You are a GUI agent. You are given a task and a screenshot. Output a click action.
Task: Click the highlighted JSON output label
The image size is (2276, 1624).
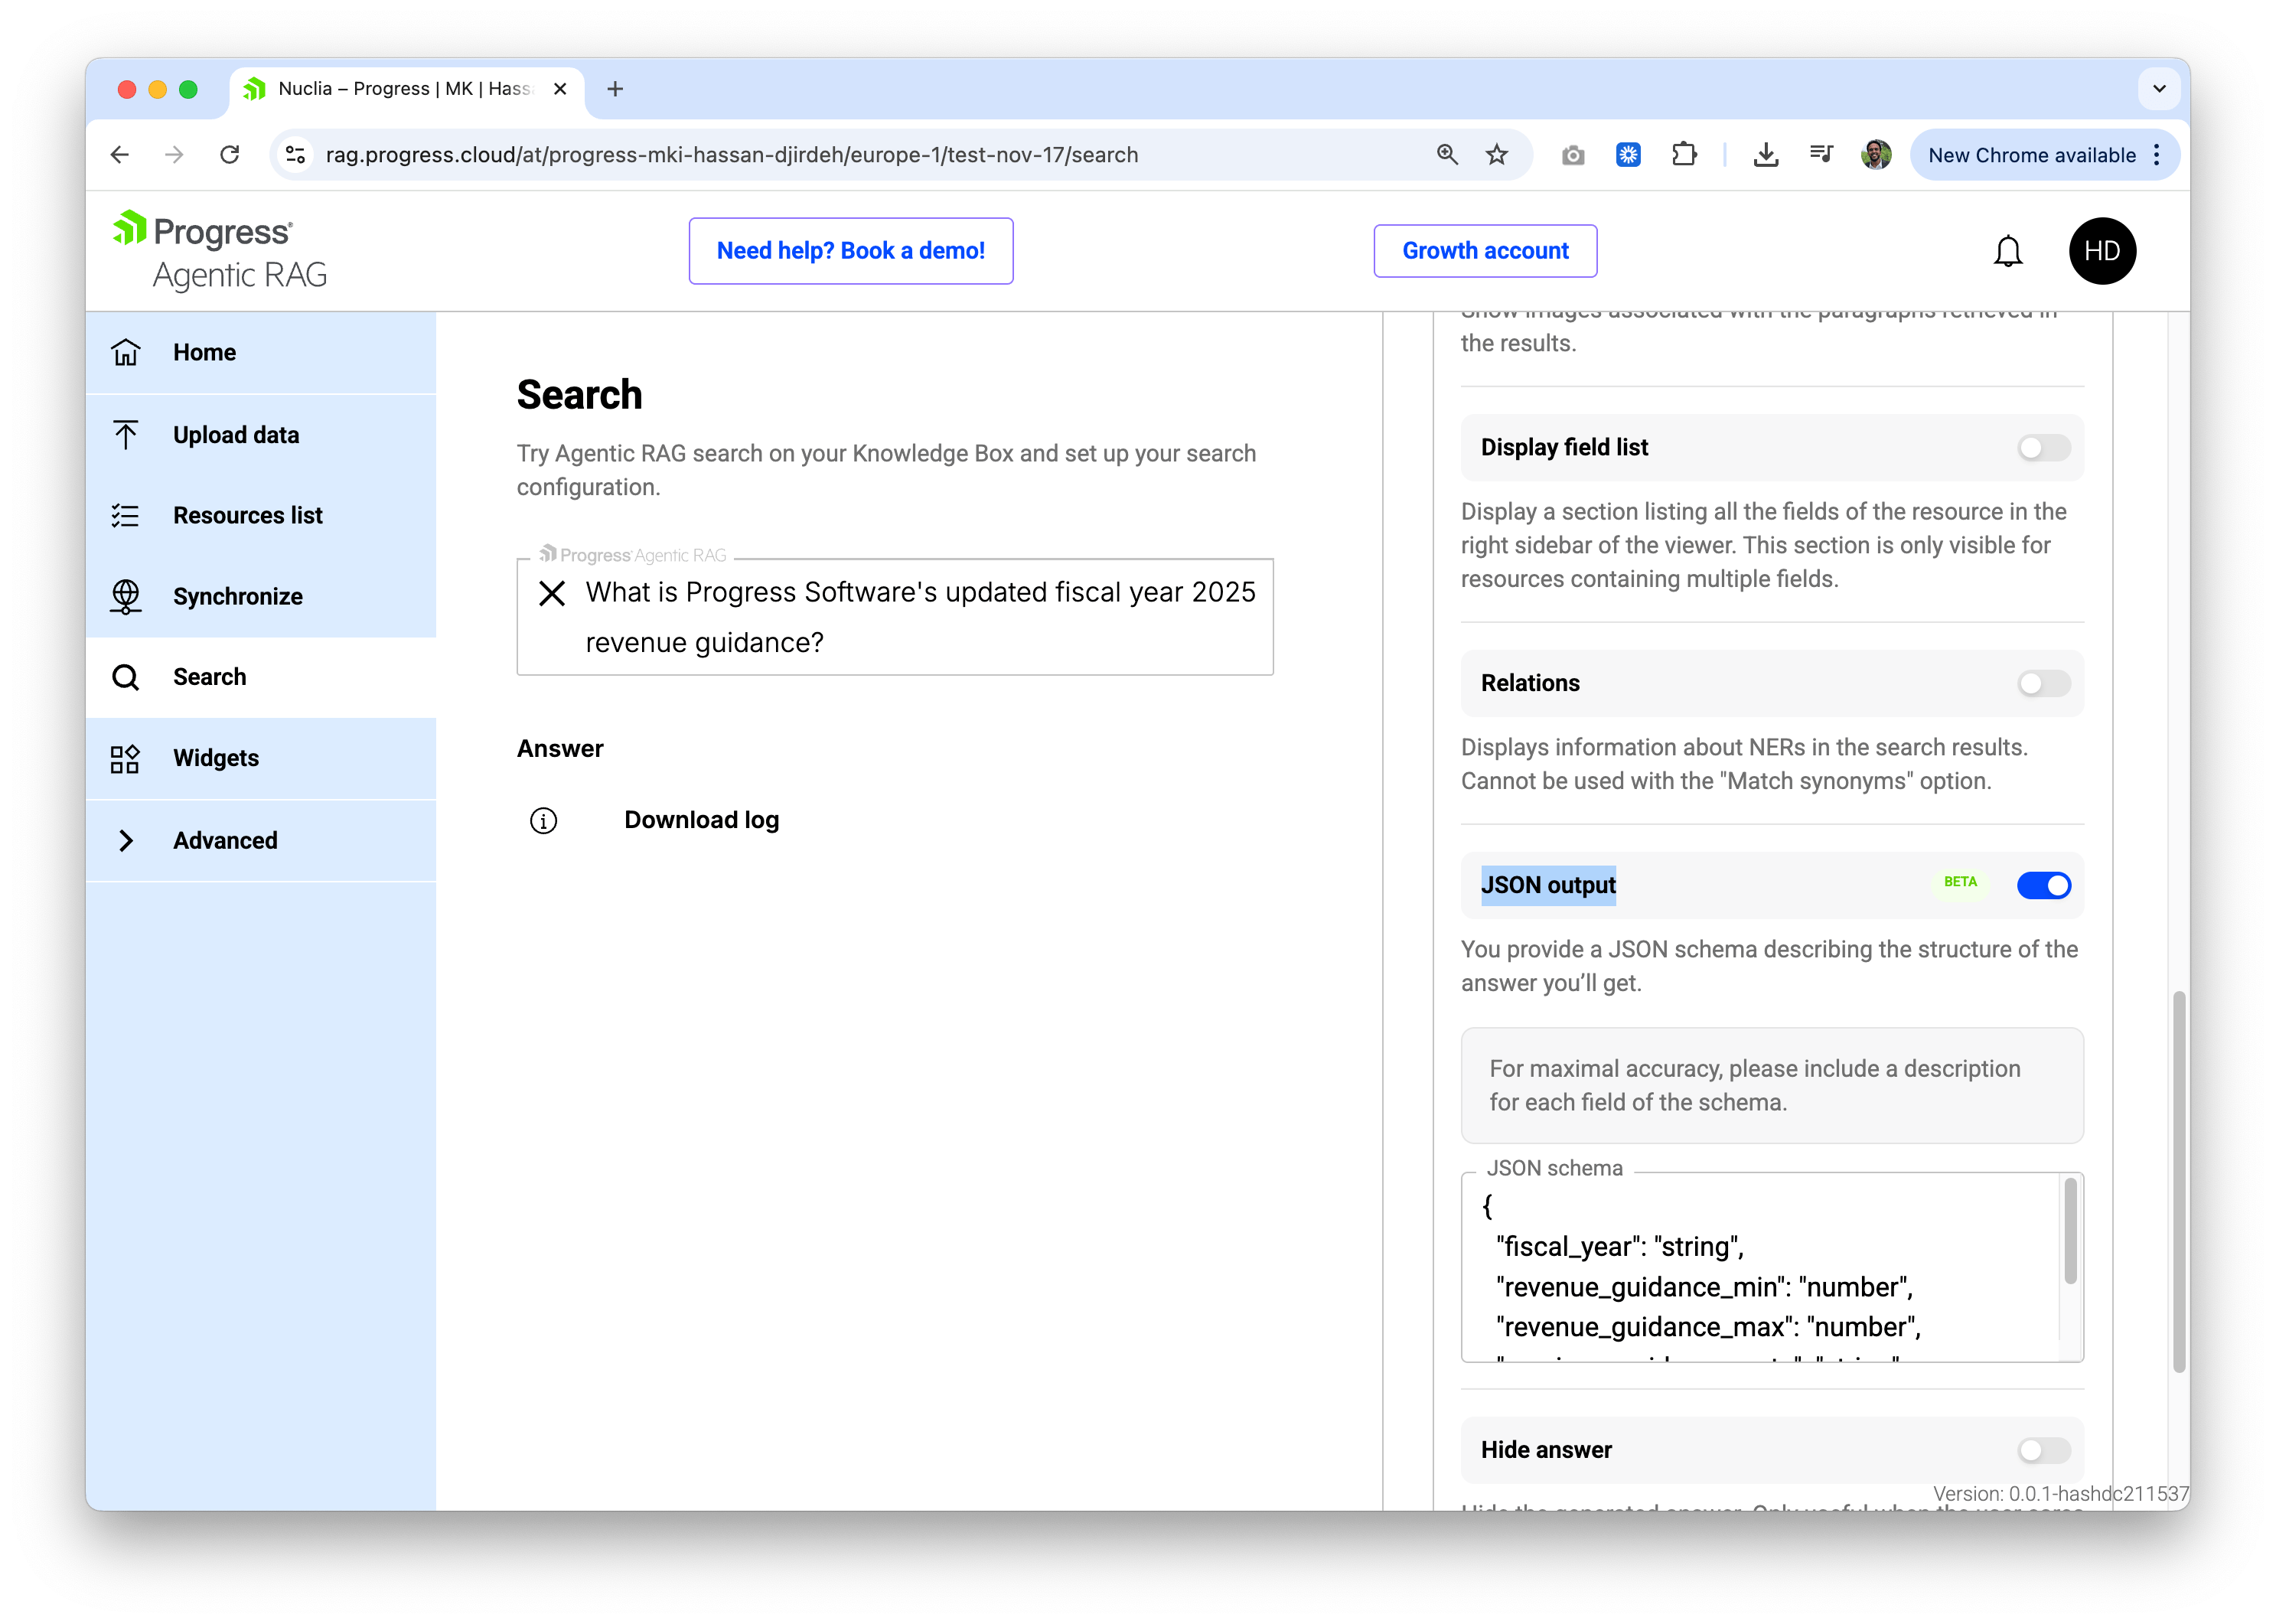pyautogui.click(x=1548, y=886)
